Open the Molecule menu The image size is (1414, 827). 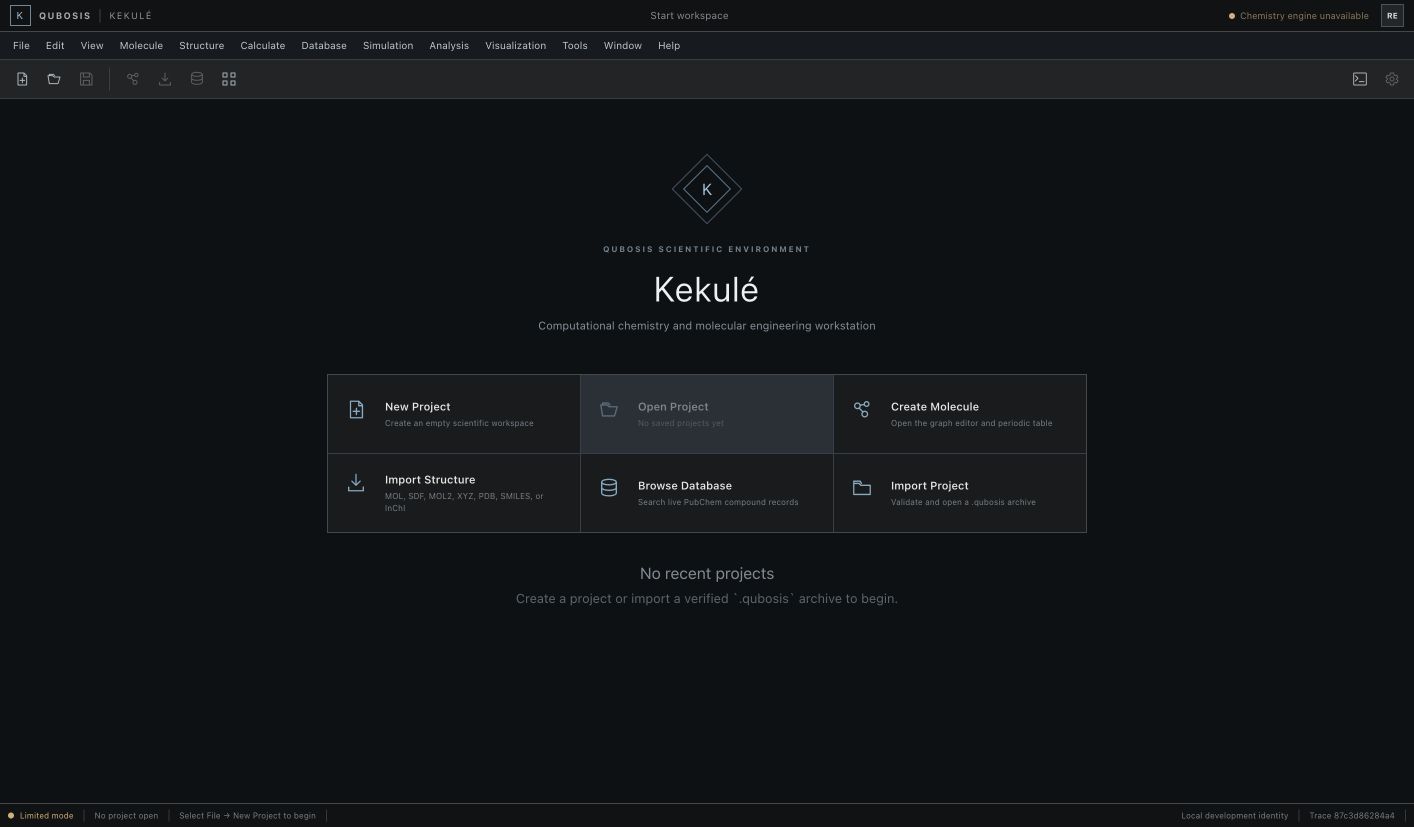coord(141,46)
